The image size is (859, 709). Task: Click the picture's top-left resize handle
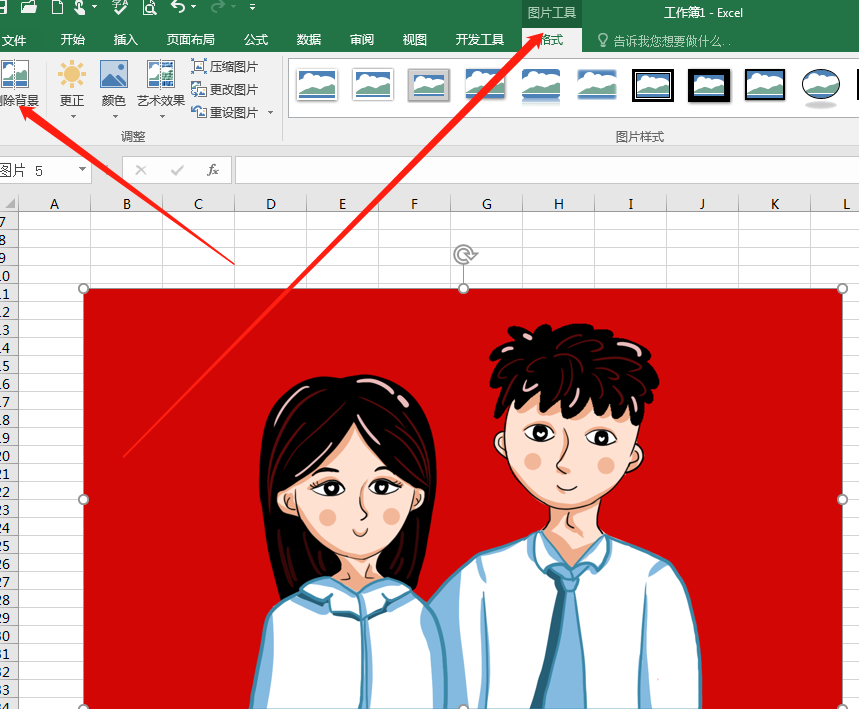click(83, 288)
